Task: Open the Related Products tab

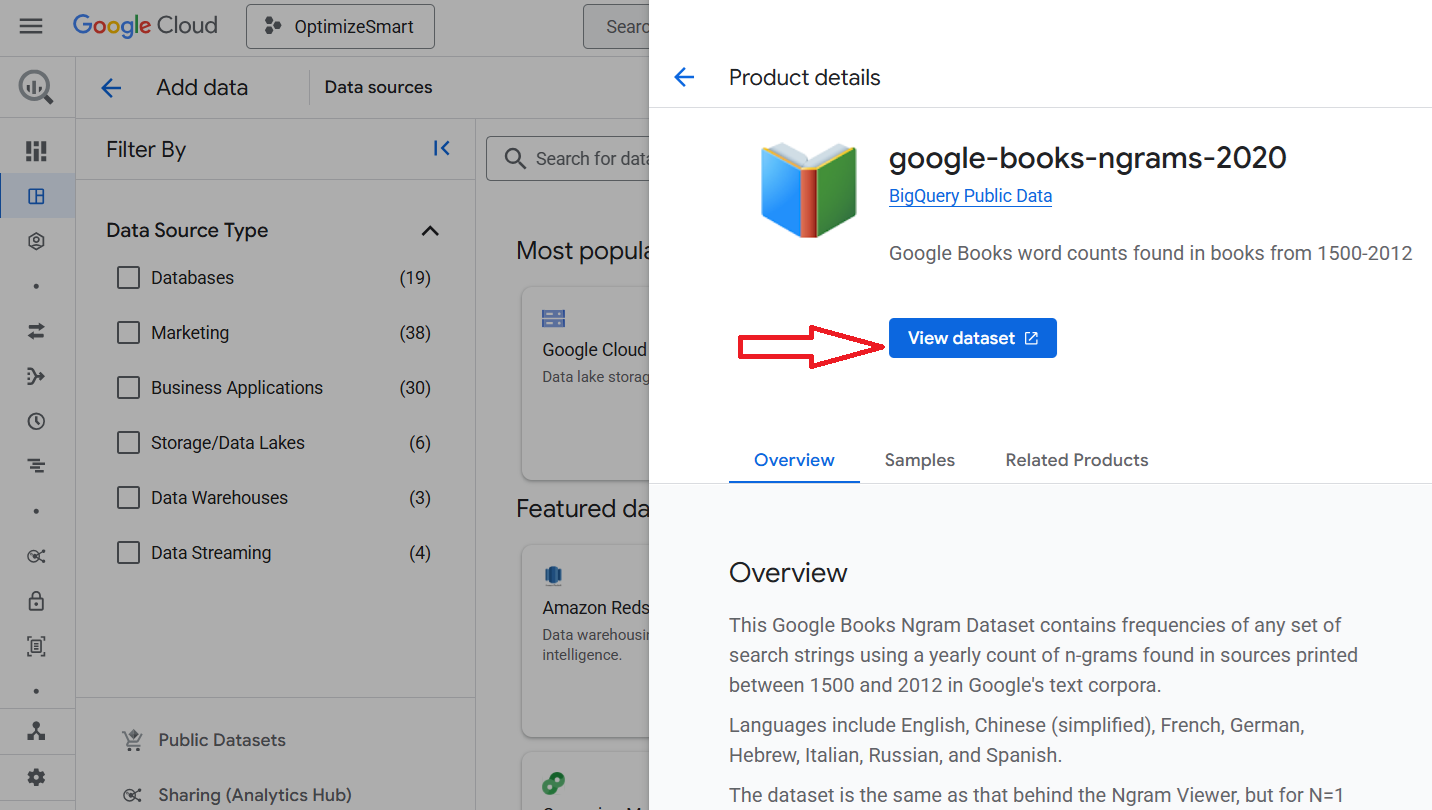Action: point(1076,460)
